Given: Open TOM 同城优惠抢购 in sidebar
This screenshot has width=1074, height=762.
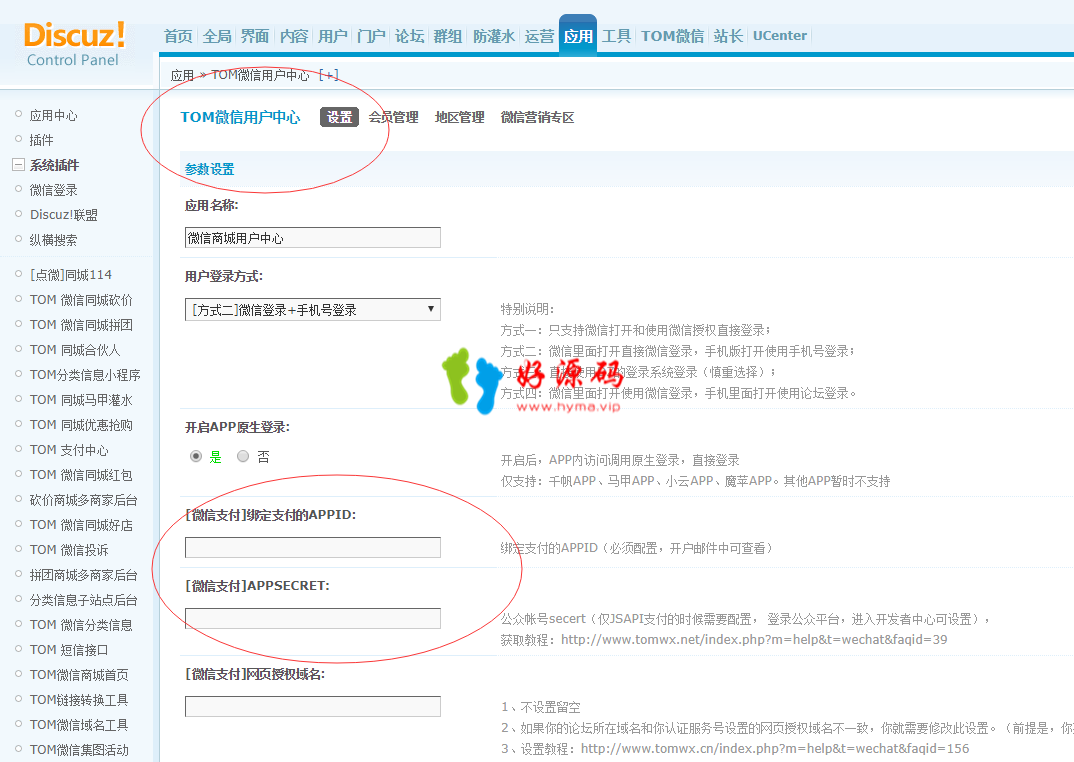Looking at the screenshot, I should click(x=81, y=425).
